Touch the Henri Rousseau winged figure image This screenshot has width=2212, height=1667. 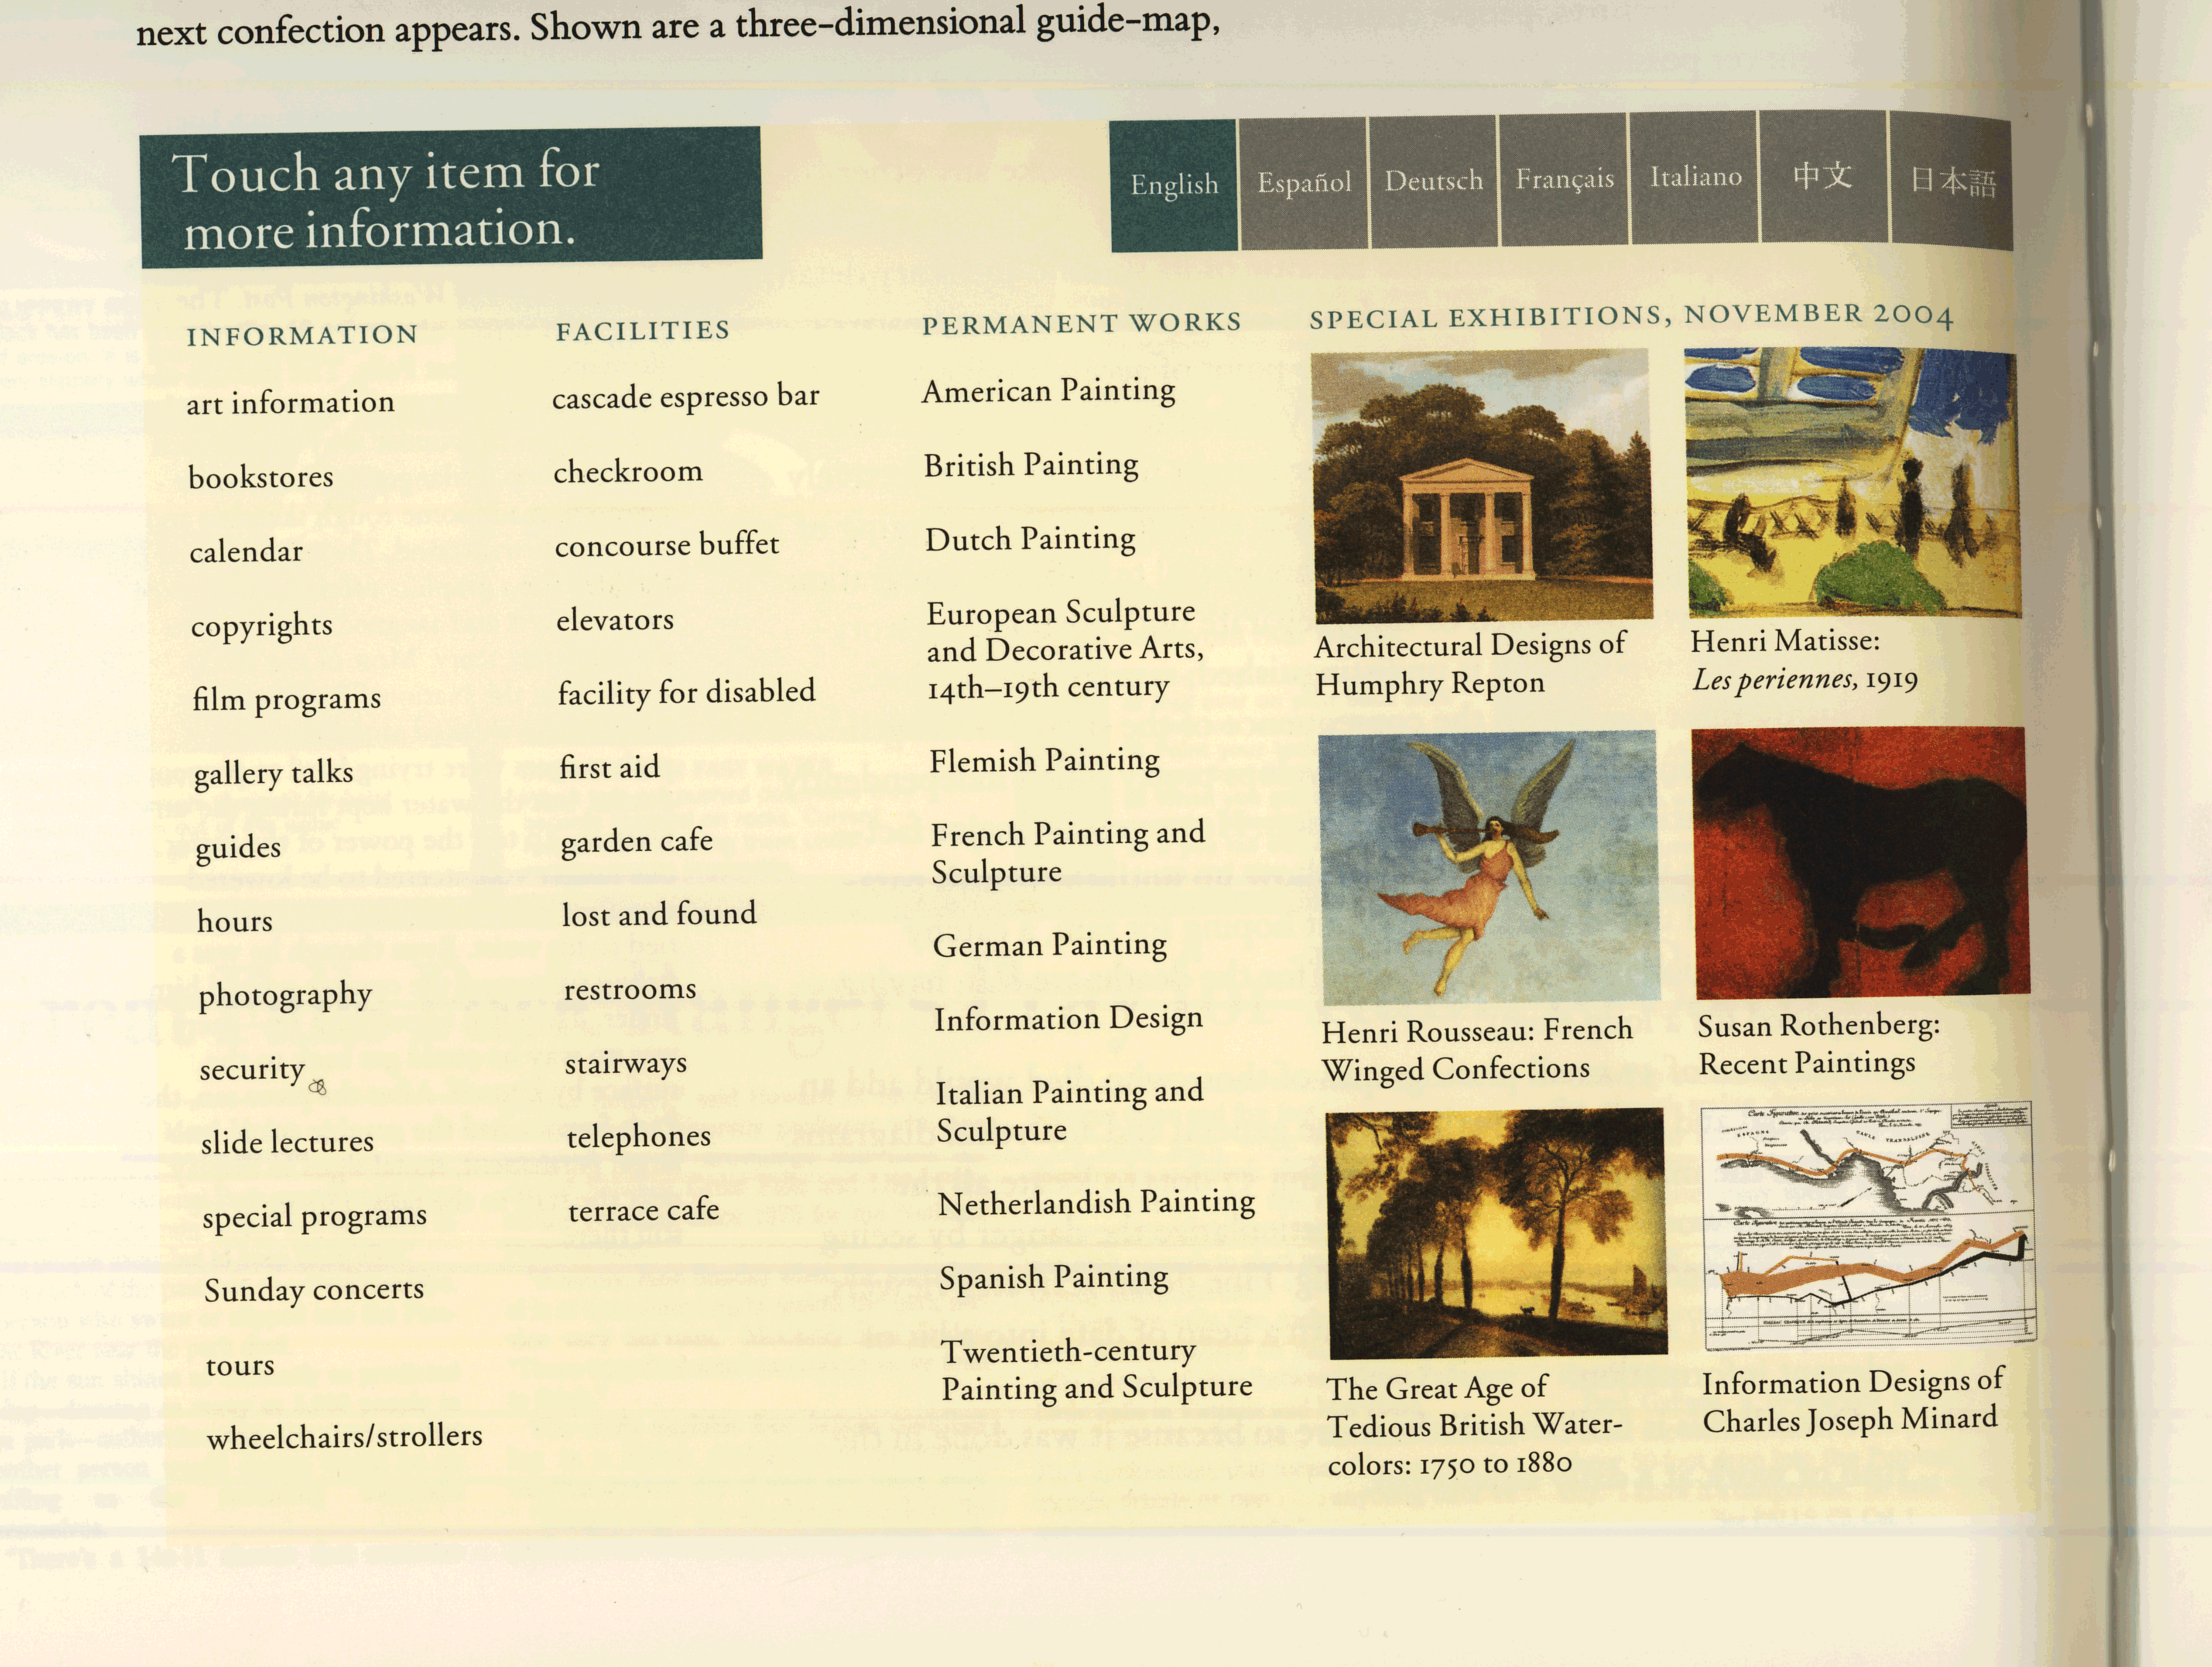(x=1489, y=867)
